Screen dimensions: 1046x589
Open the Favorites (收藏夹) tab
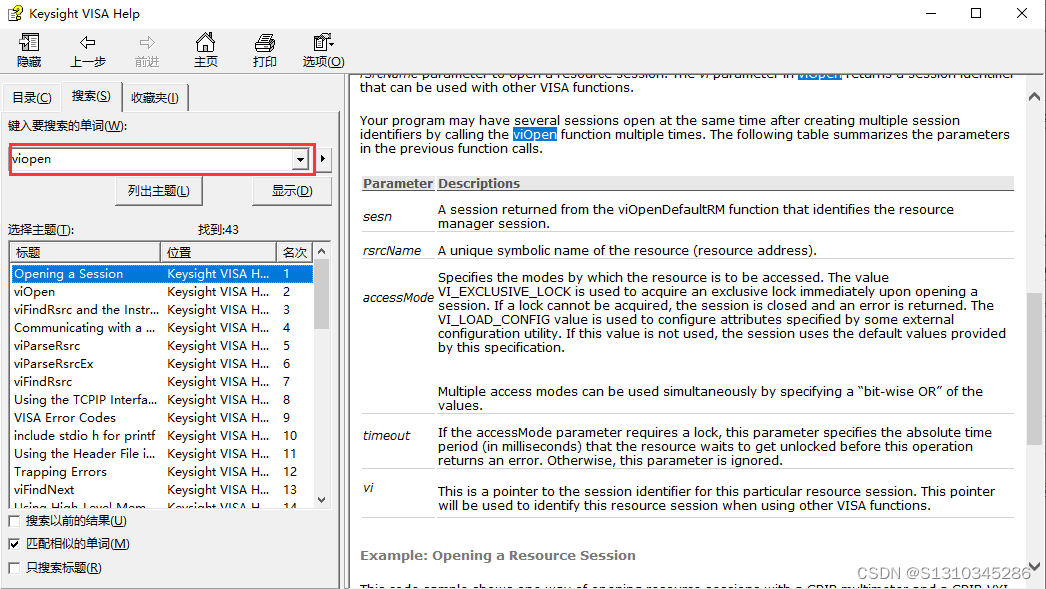click(155, 98)
